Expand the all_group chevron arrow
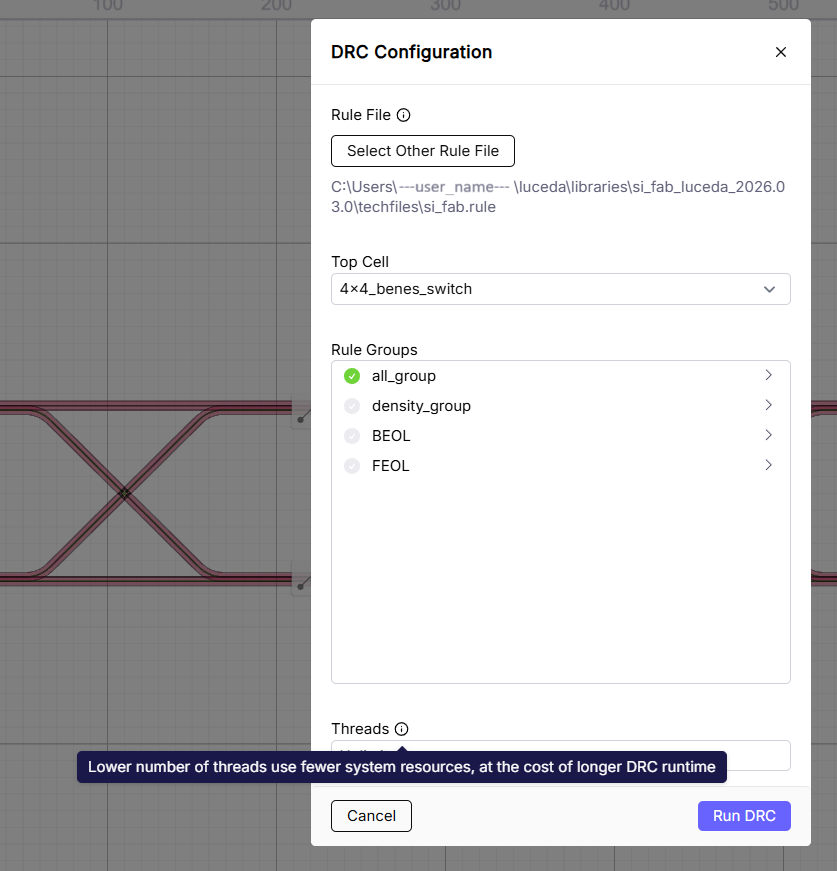 [x=768, y=376]
